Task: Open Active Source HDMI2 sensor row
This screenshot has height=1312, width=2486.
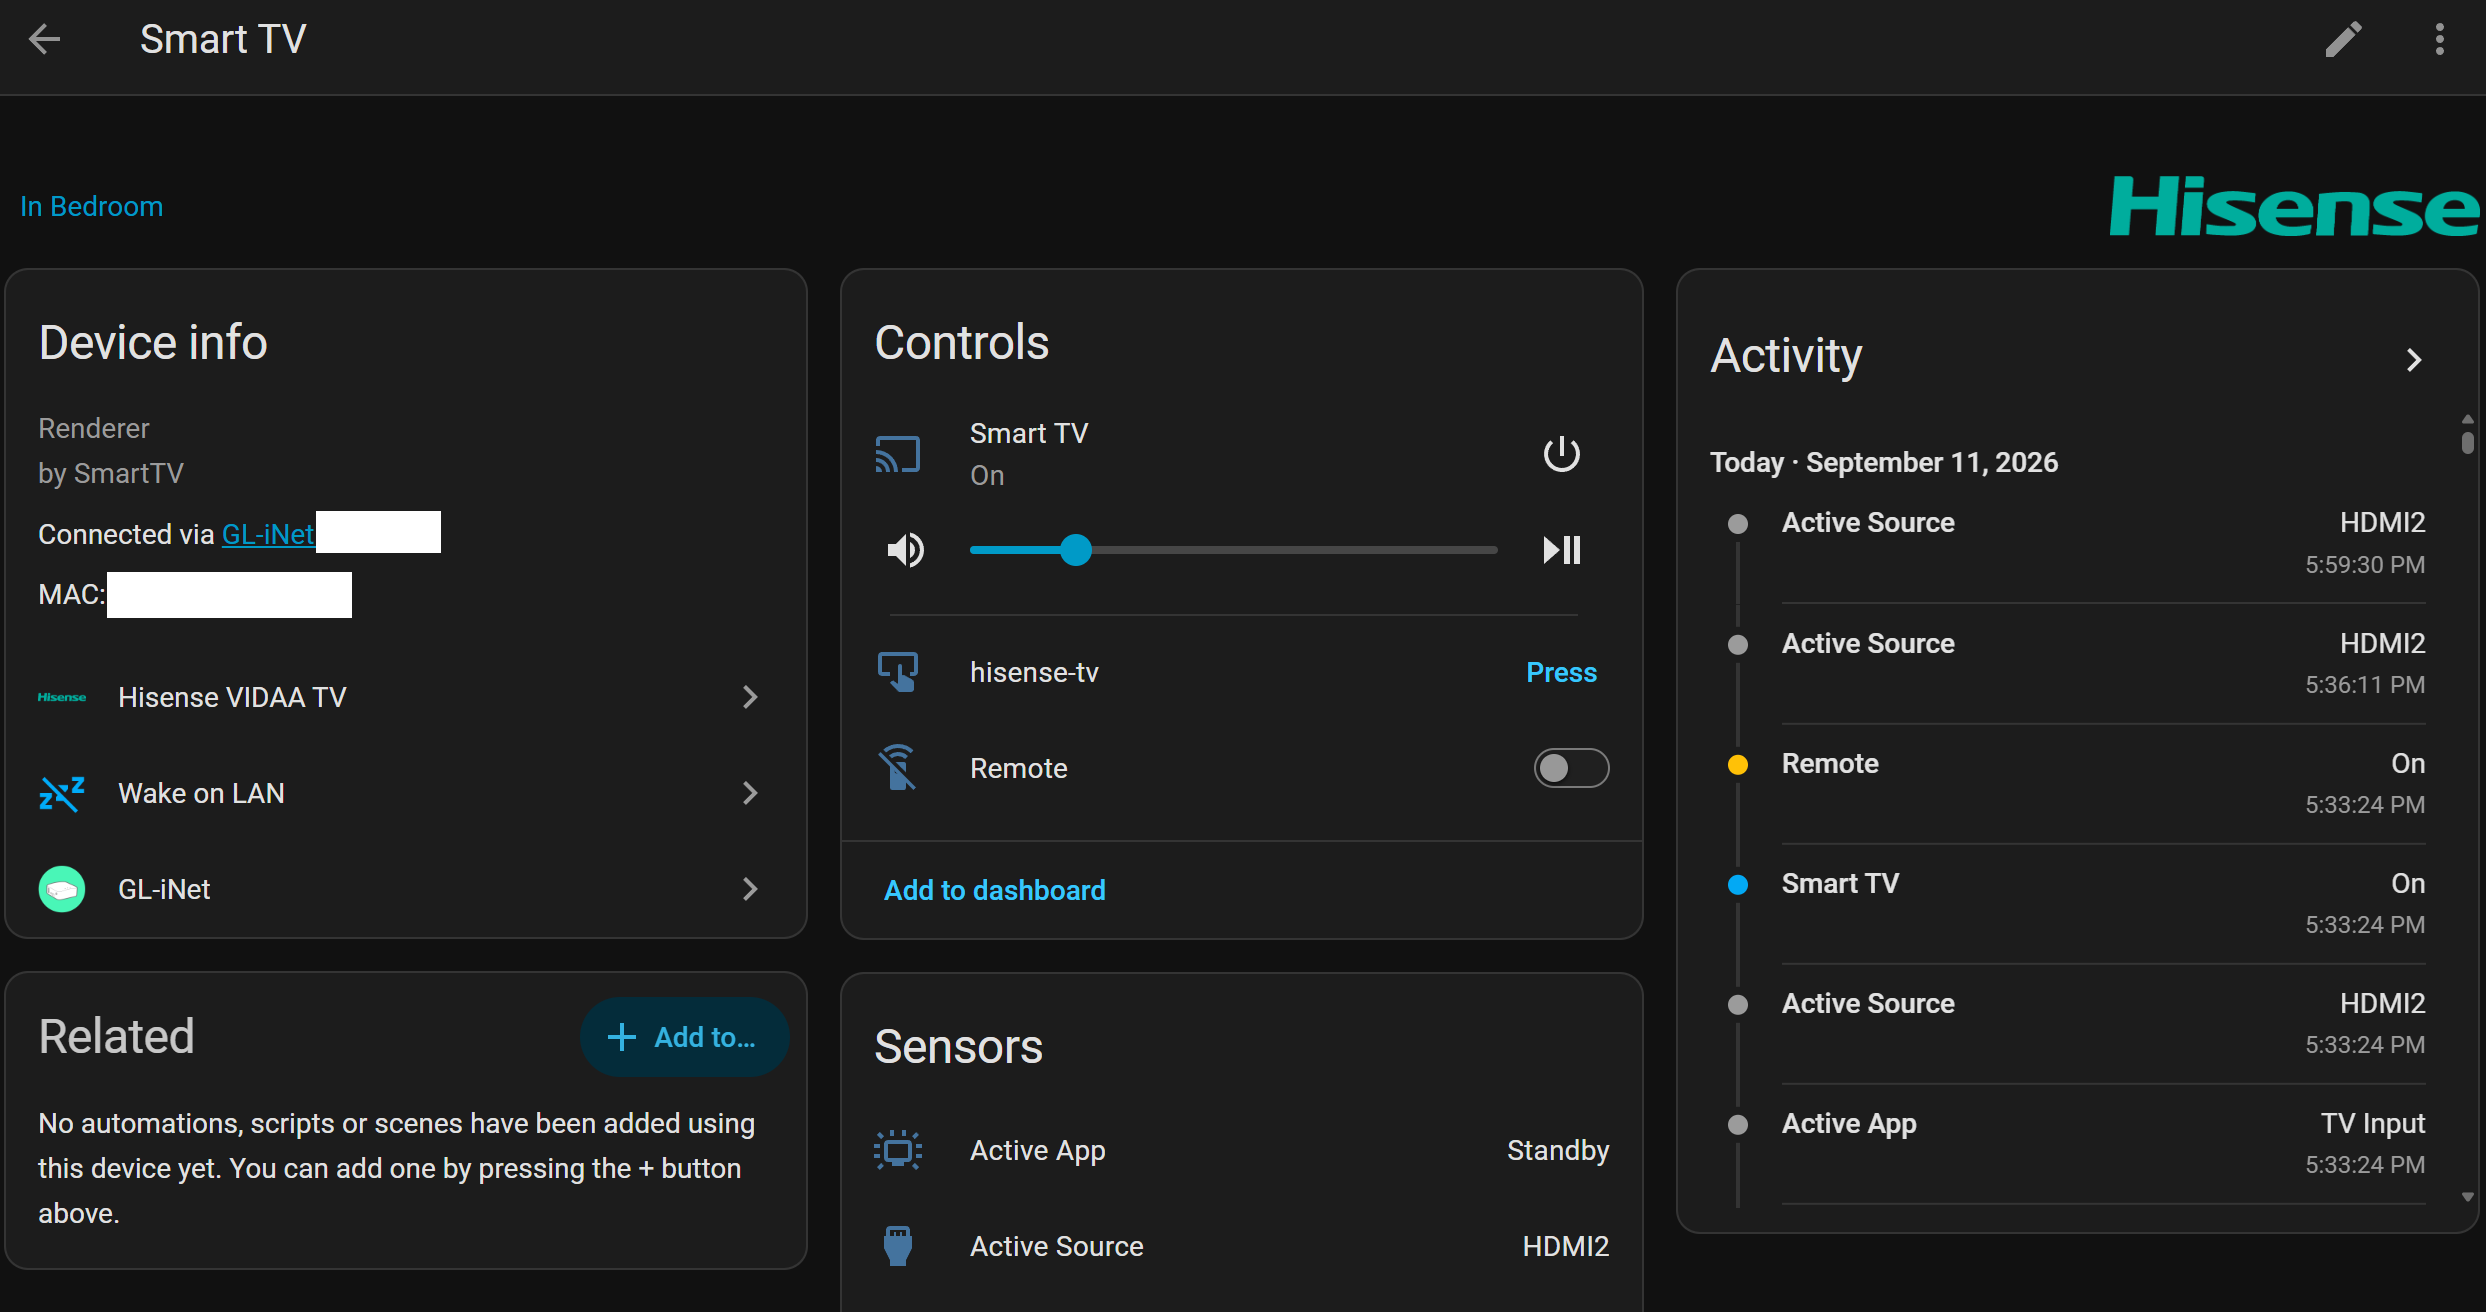Action: click(x=1242, y=1246)
